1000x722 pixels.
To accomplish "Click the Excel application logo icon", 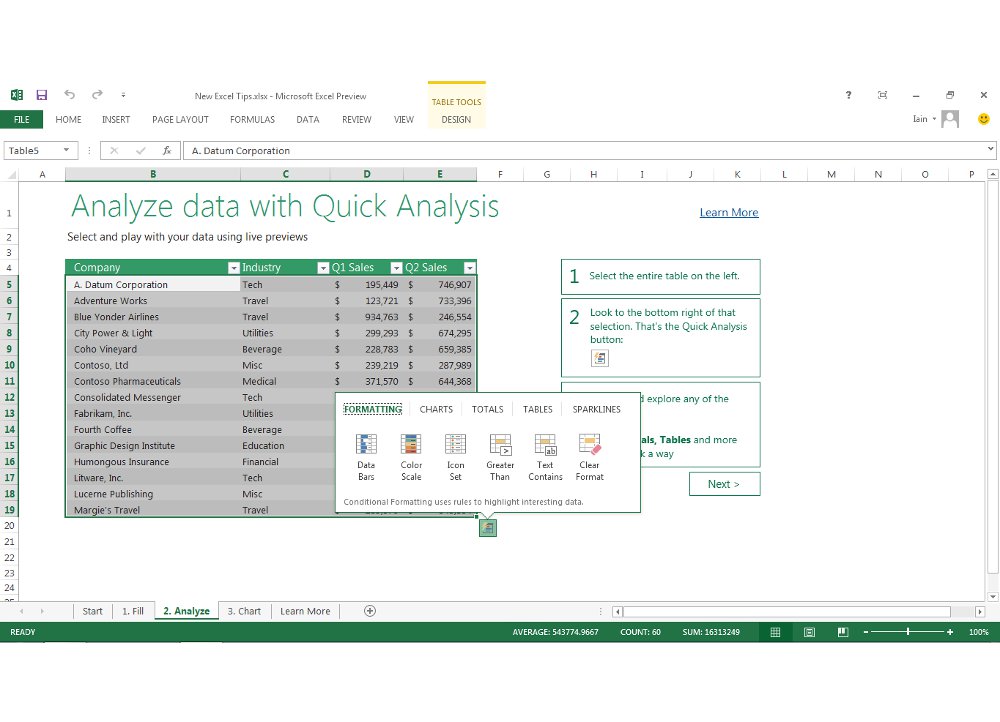I will click(x=17, y=95).
